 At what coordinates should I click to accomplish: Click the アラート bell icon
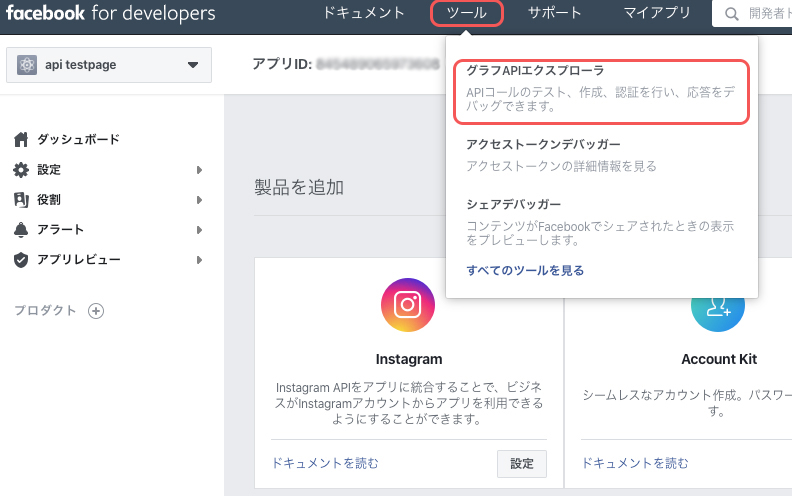(x=21, y=230)
